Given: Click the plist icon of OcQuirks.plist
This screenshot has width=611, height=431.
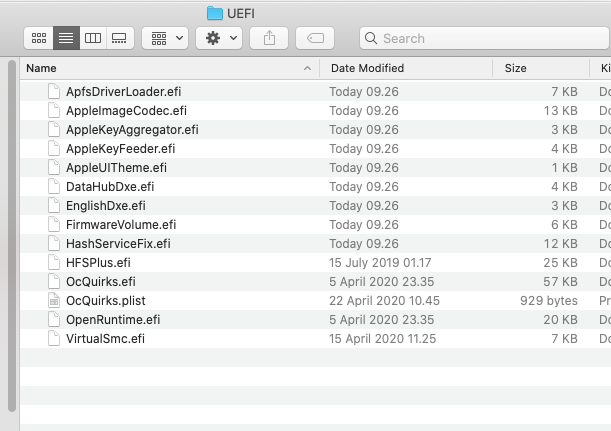Looking at the screenshot, I should [54, 300].
